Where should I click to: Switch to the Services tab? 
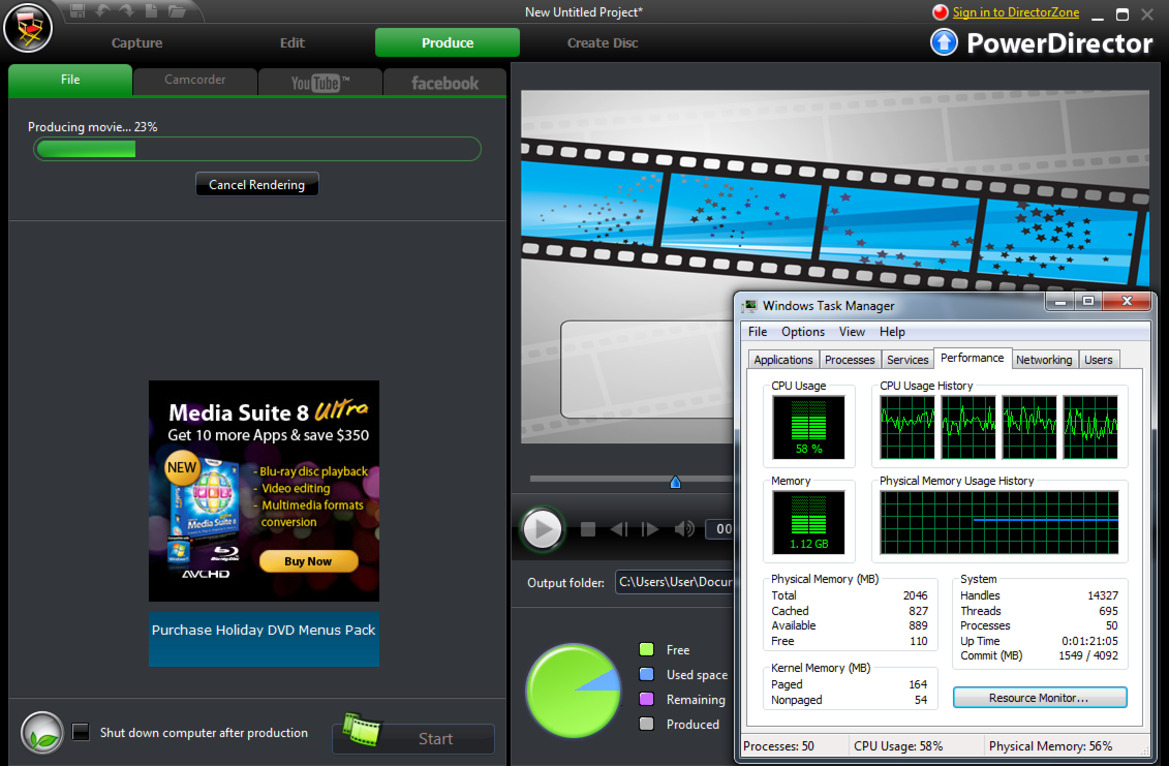(x=907, y=360)
